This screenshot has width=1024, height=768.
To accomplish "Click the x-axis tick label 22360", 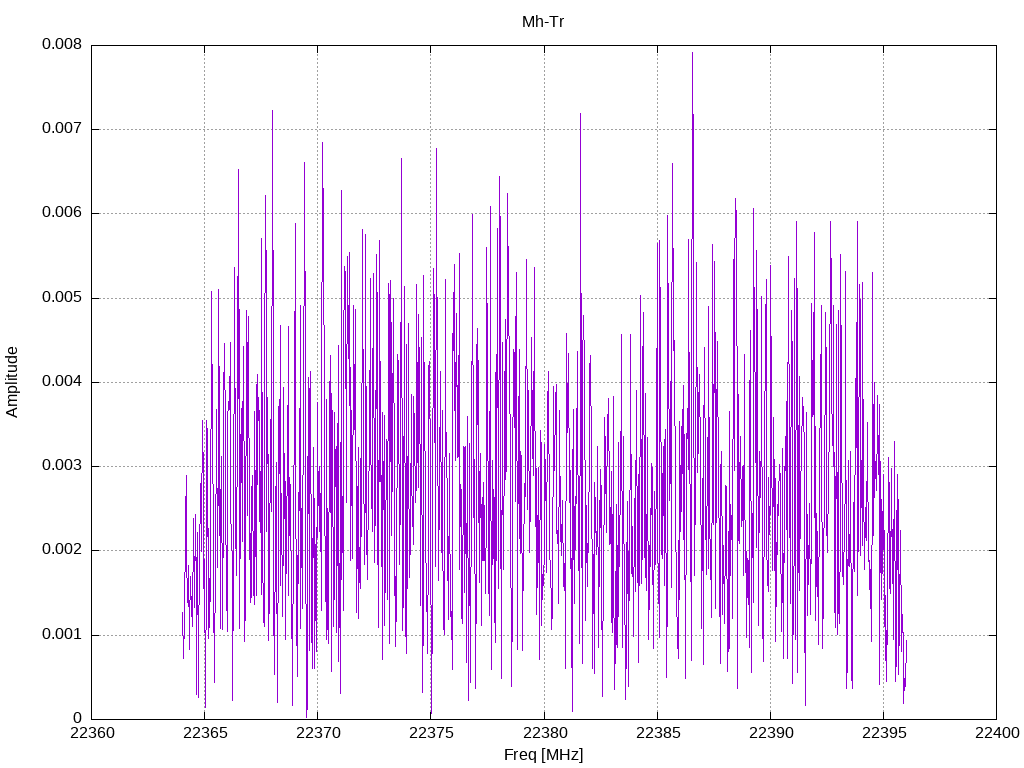I will click(92, 733).
